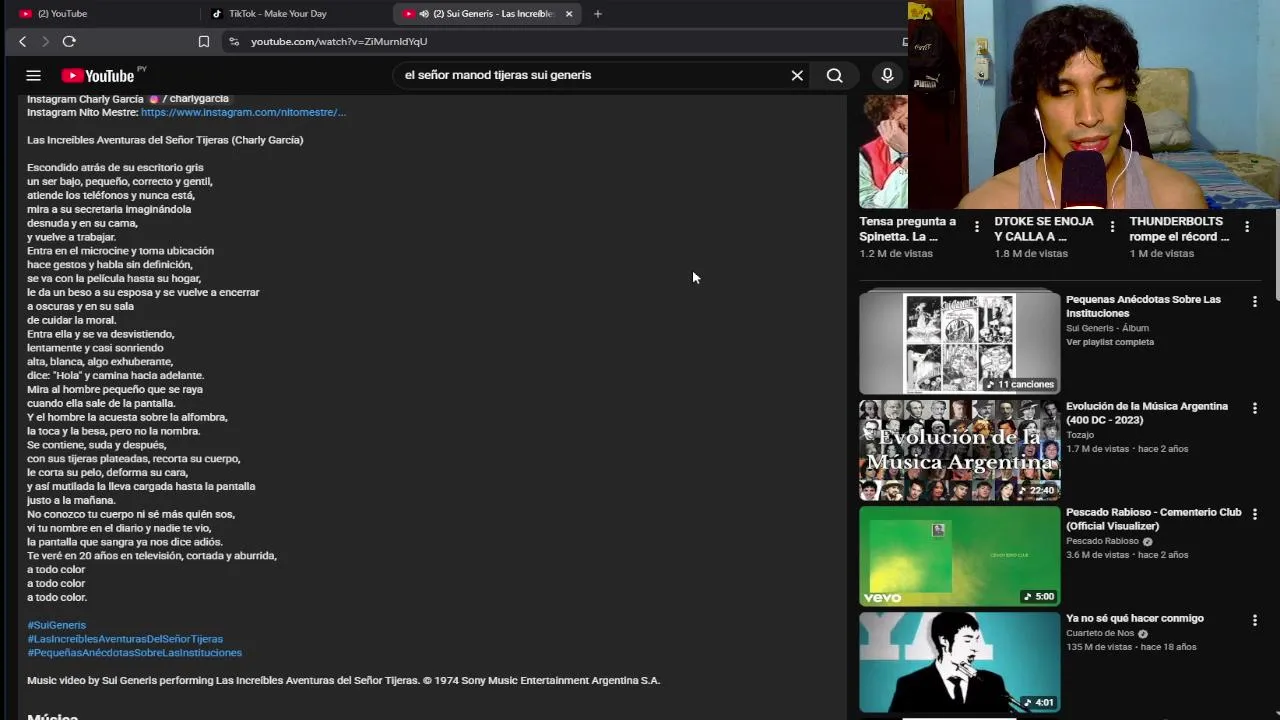1280x720 pixels.
Task: Close the Sui Generis tab
Action: (x=569, y=13)
